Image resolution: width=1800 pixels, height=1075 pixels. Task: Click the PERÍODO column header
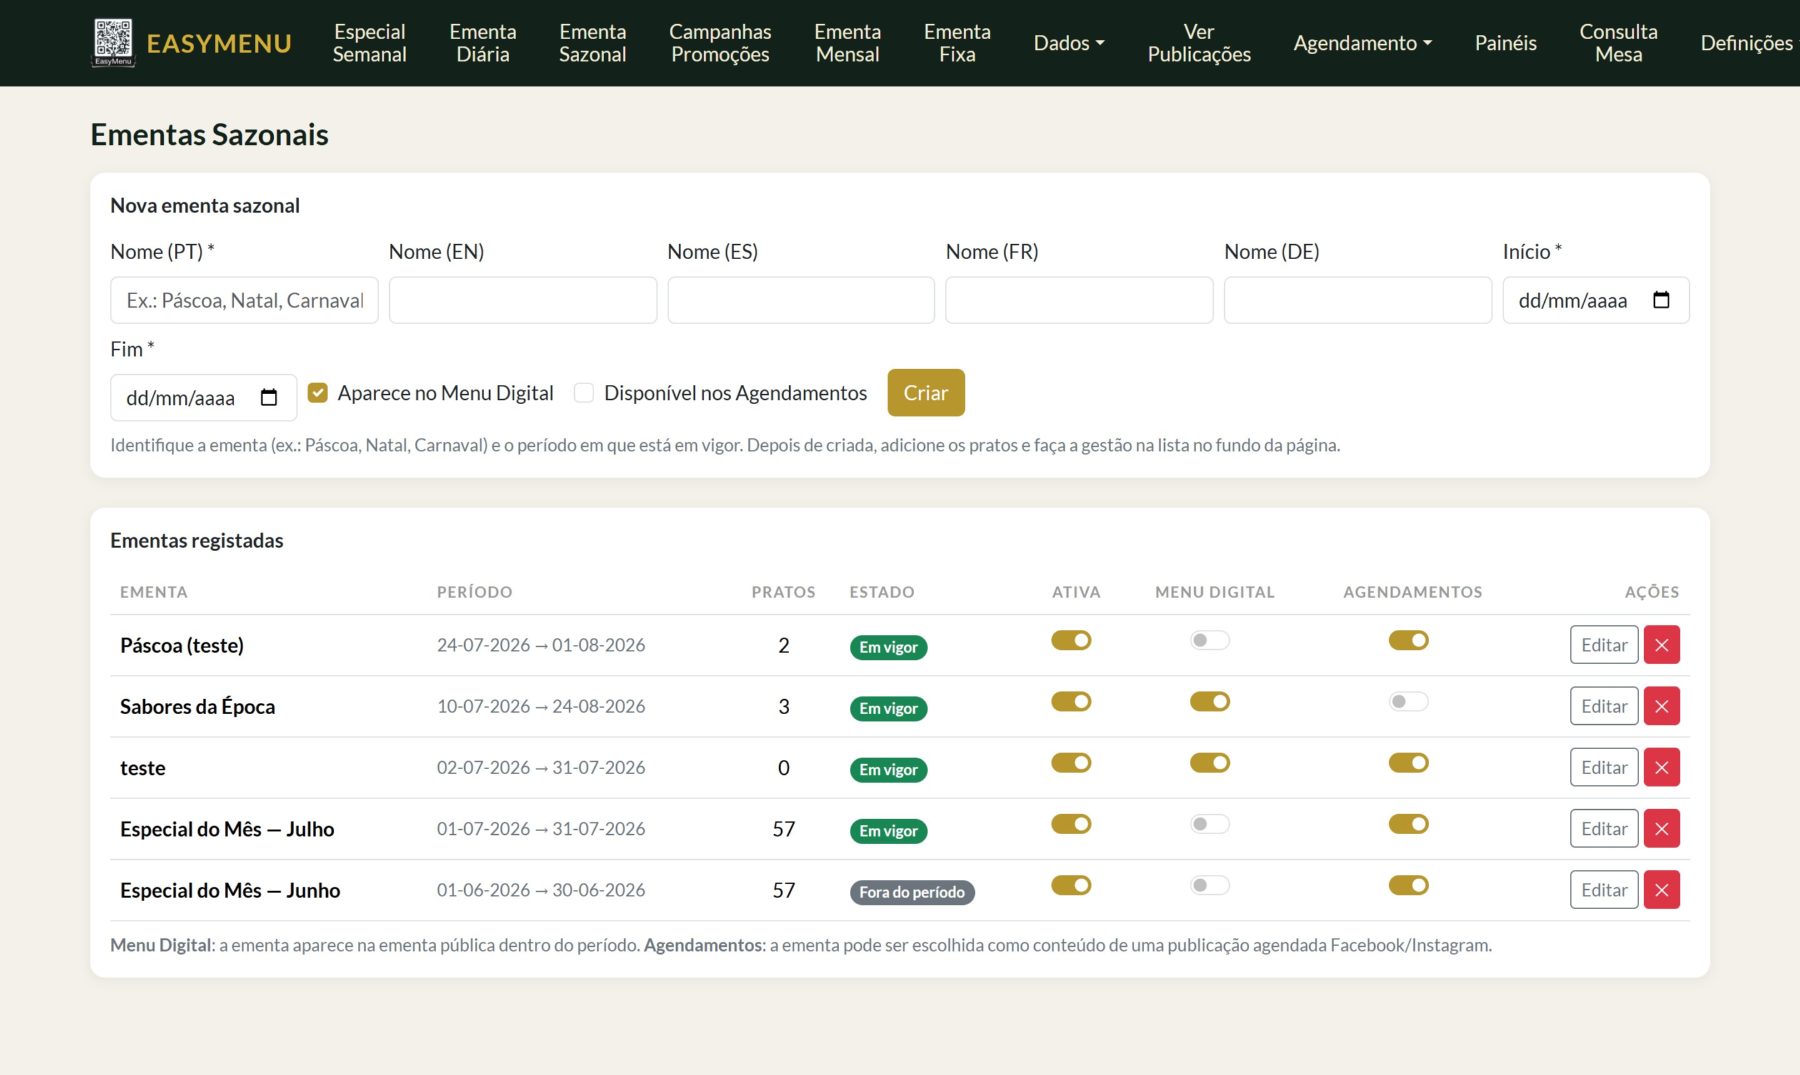(474, 592)
